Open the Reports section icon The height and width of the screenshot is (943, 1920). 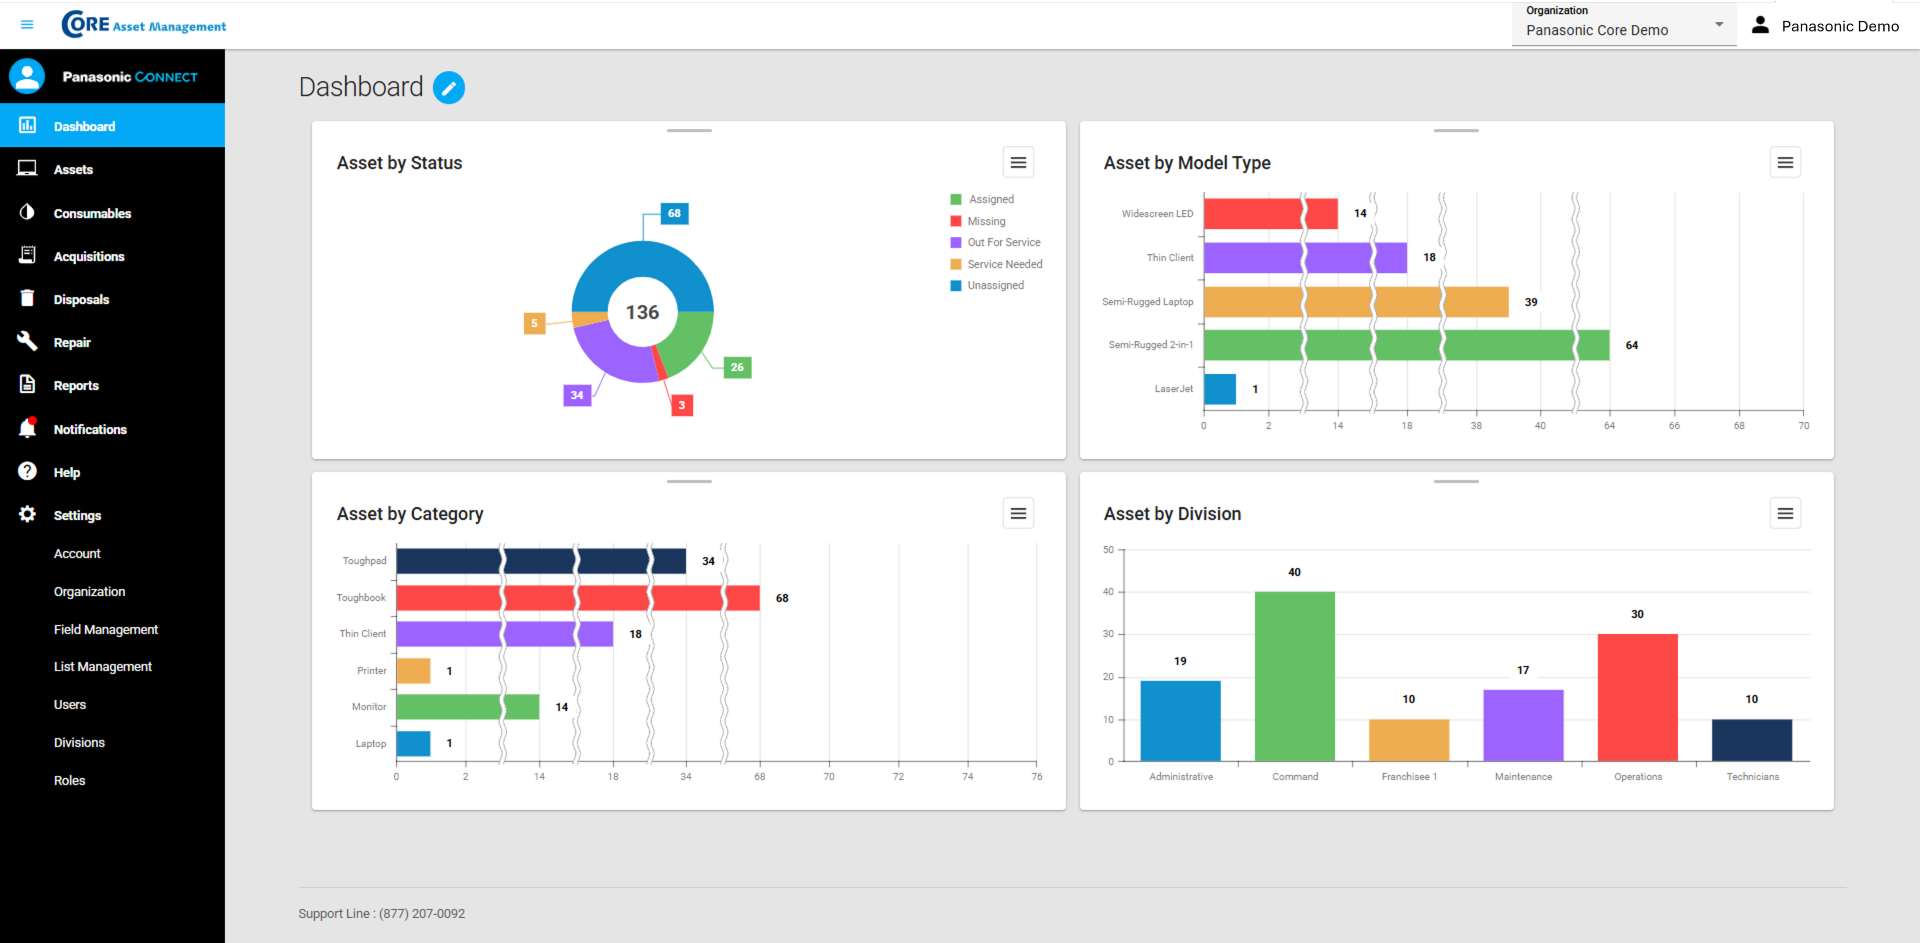point(27,385)
